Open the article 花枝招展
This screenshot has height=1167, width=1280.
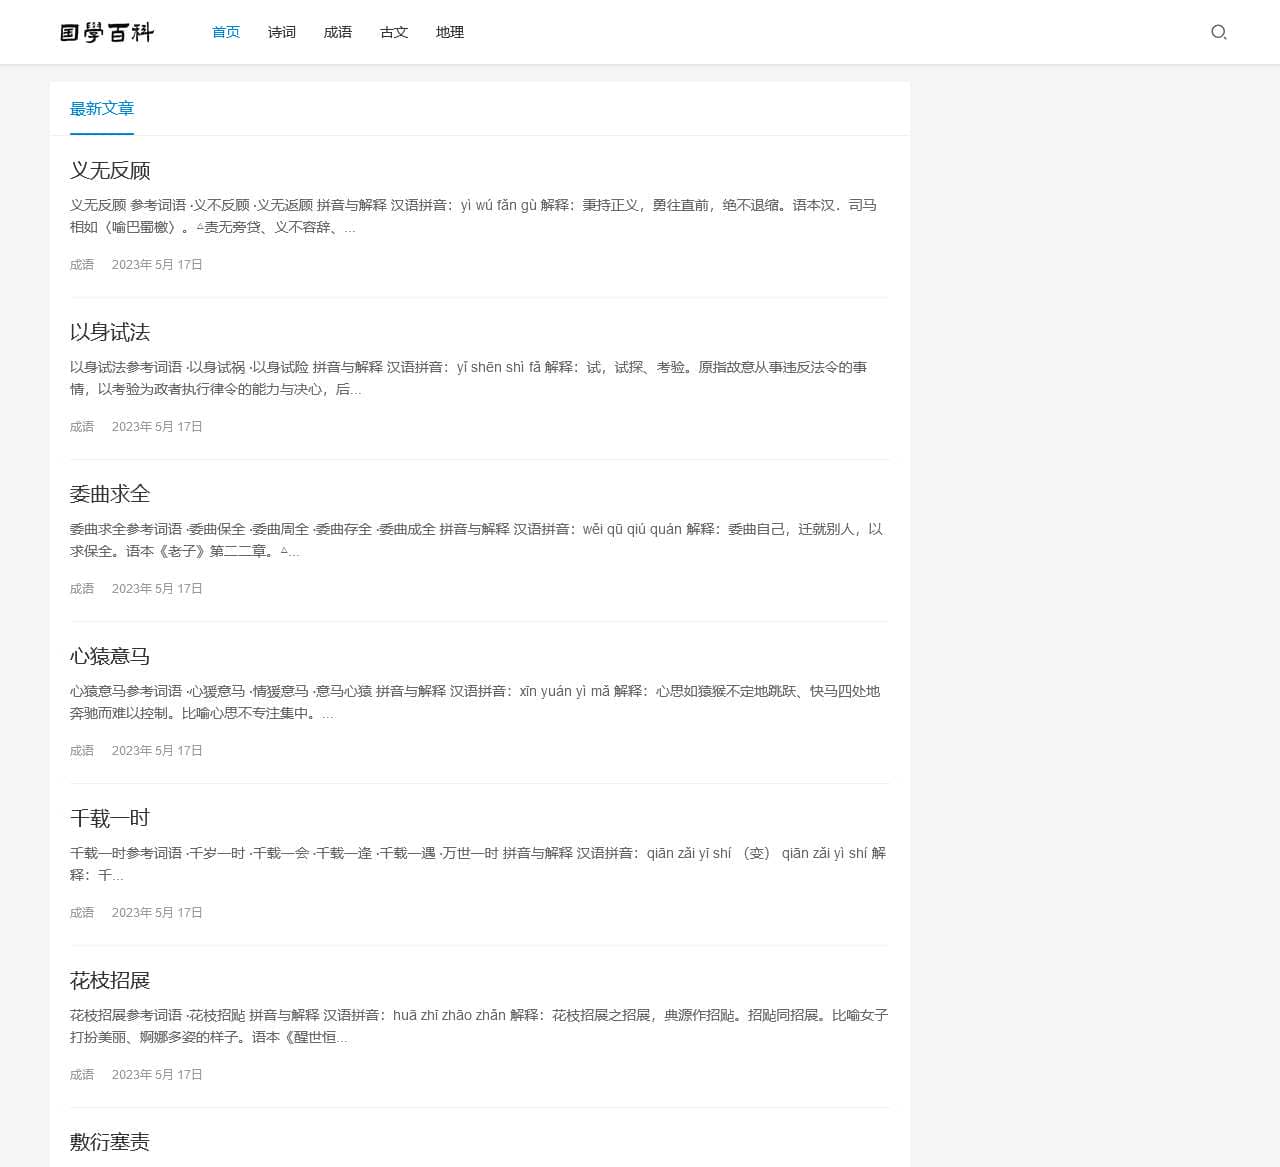point(110,980)
